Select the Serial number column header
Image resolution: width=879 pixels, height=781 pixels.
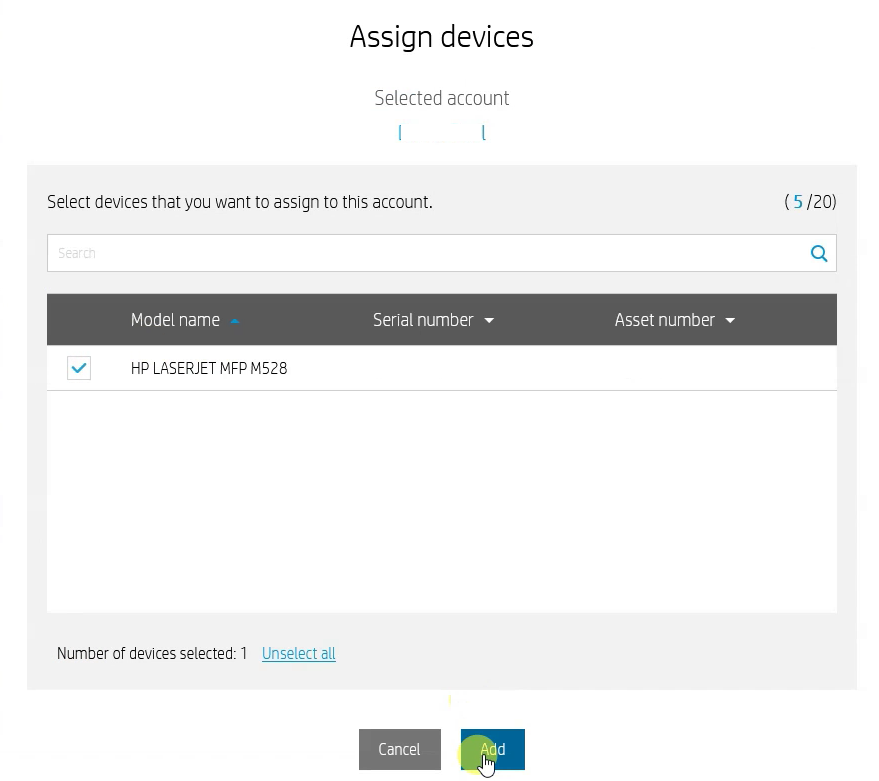coord(422,320)
